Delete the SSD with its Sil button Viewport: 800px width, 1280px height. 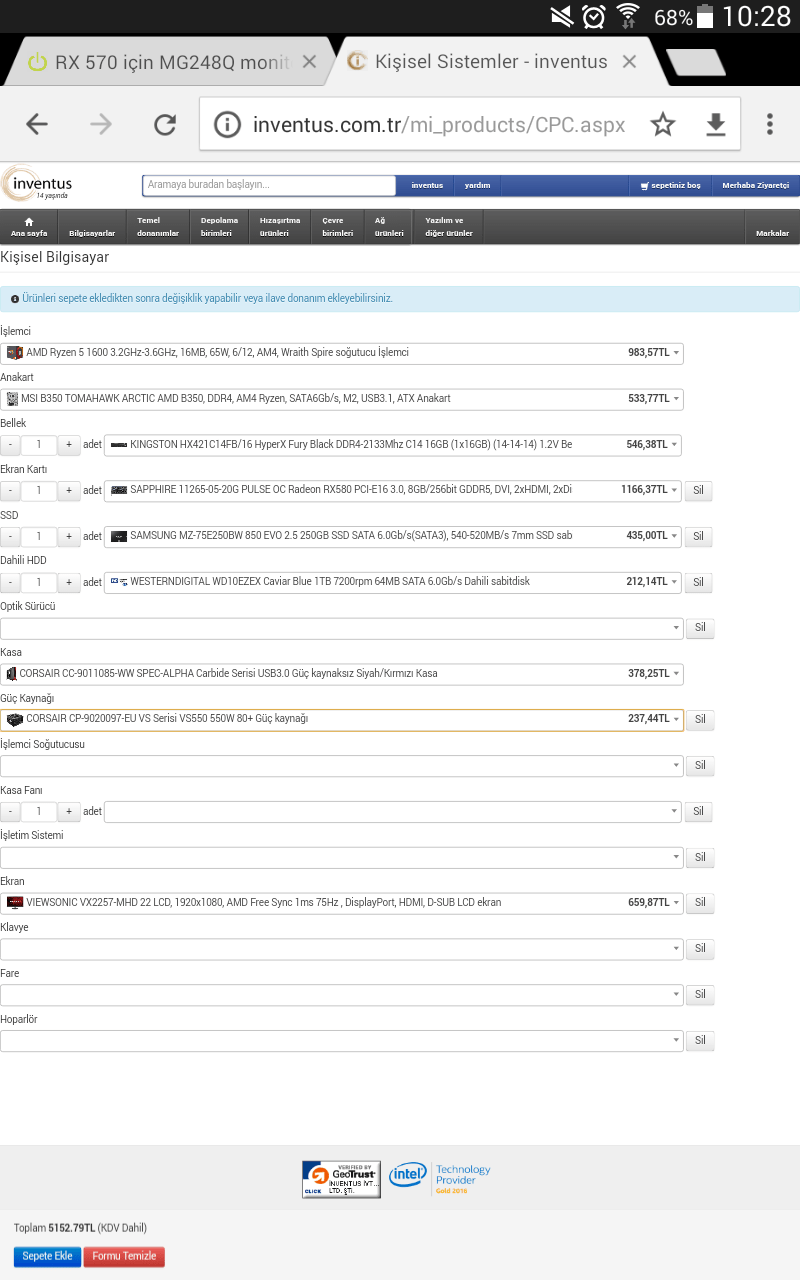point(698,536)
